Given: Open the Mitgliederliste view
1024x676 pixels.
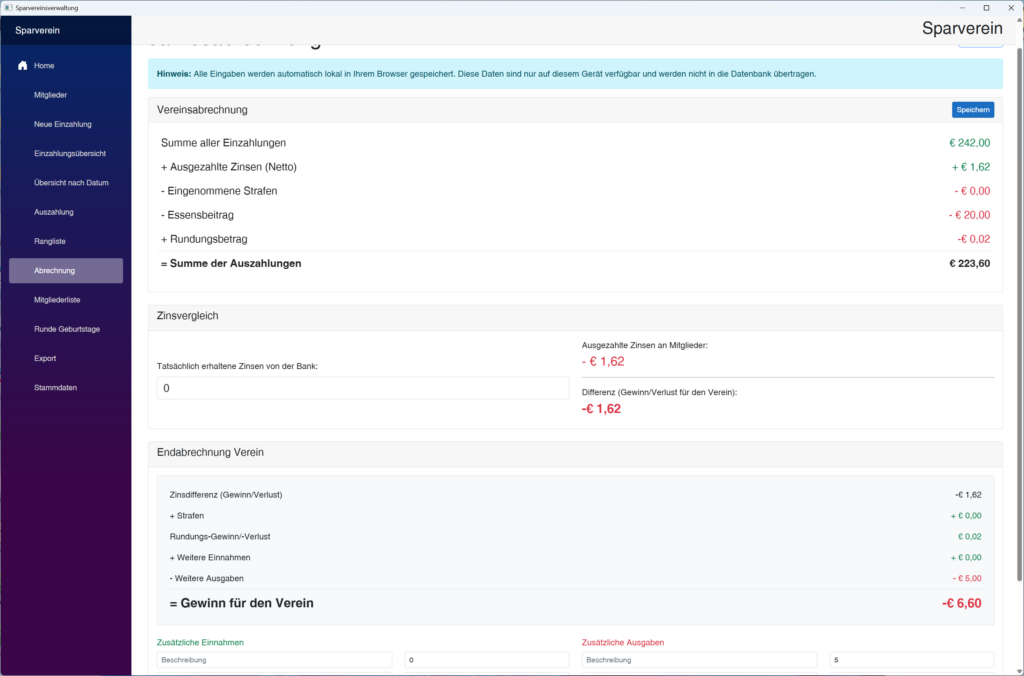Looking at the screenshot, I should pos(58,300).
